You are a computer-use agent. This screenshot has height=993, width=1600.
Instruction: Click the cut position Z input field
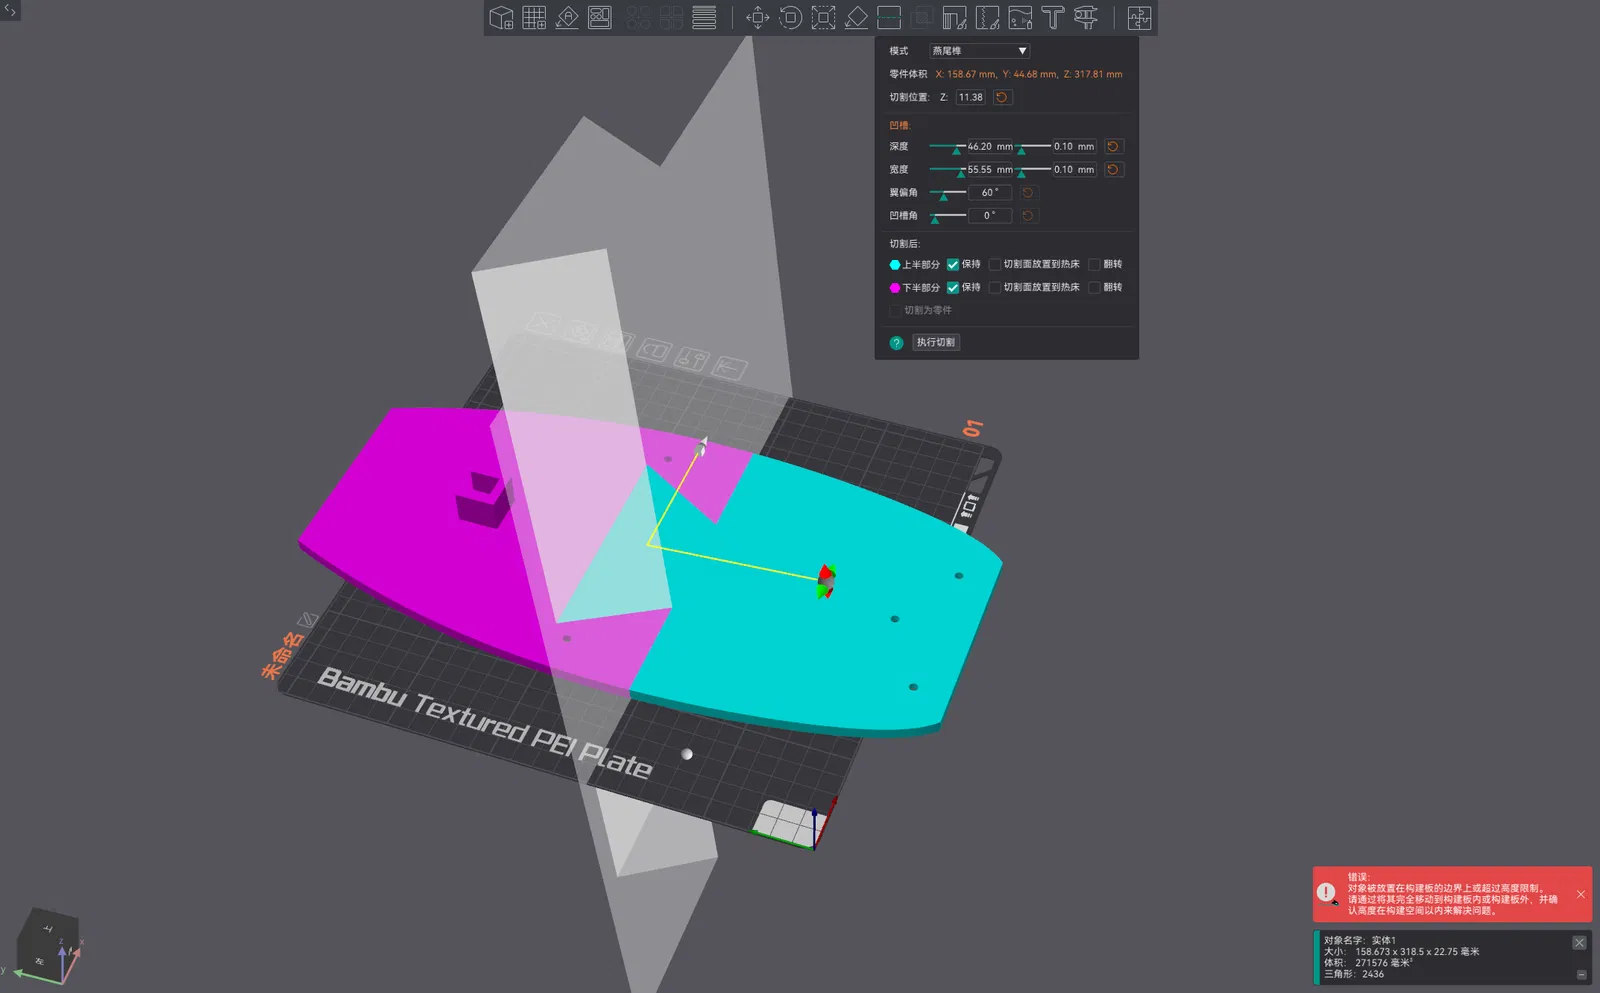tap(971, 97)
